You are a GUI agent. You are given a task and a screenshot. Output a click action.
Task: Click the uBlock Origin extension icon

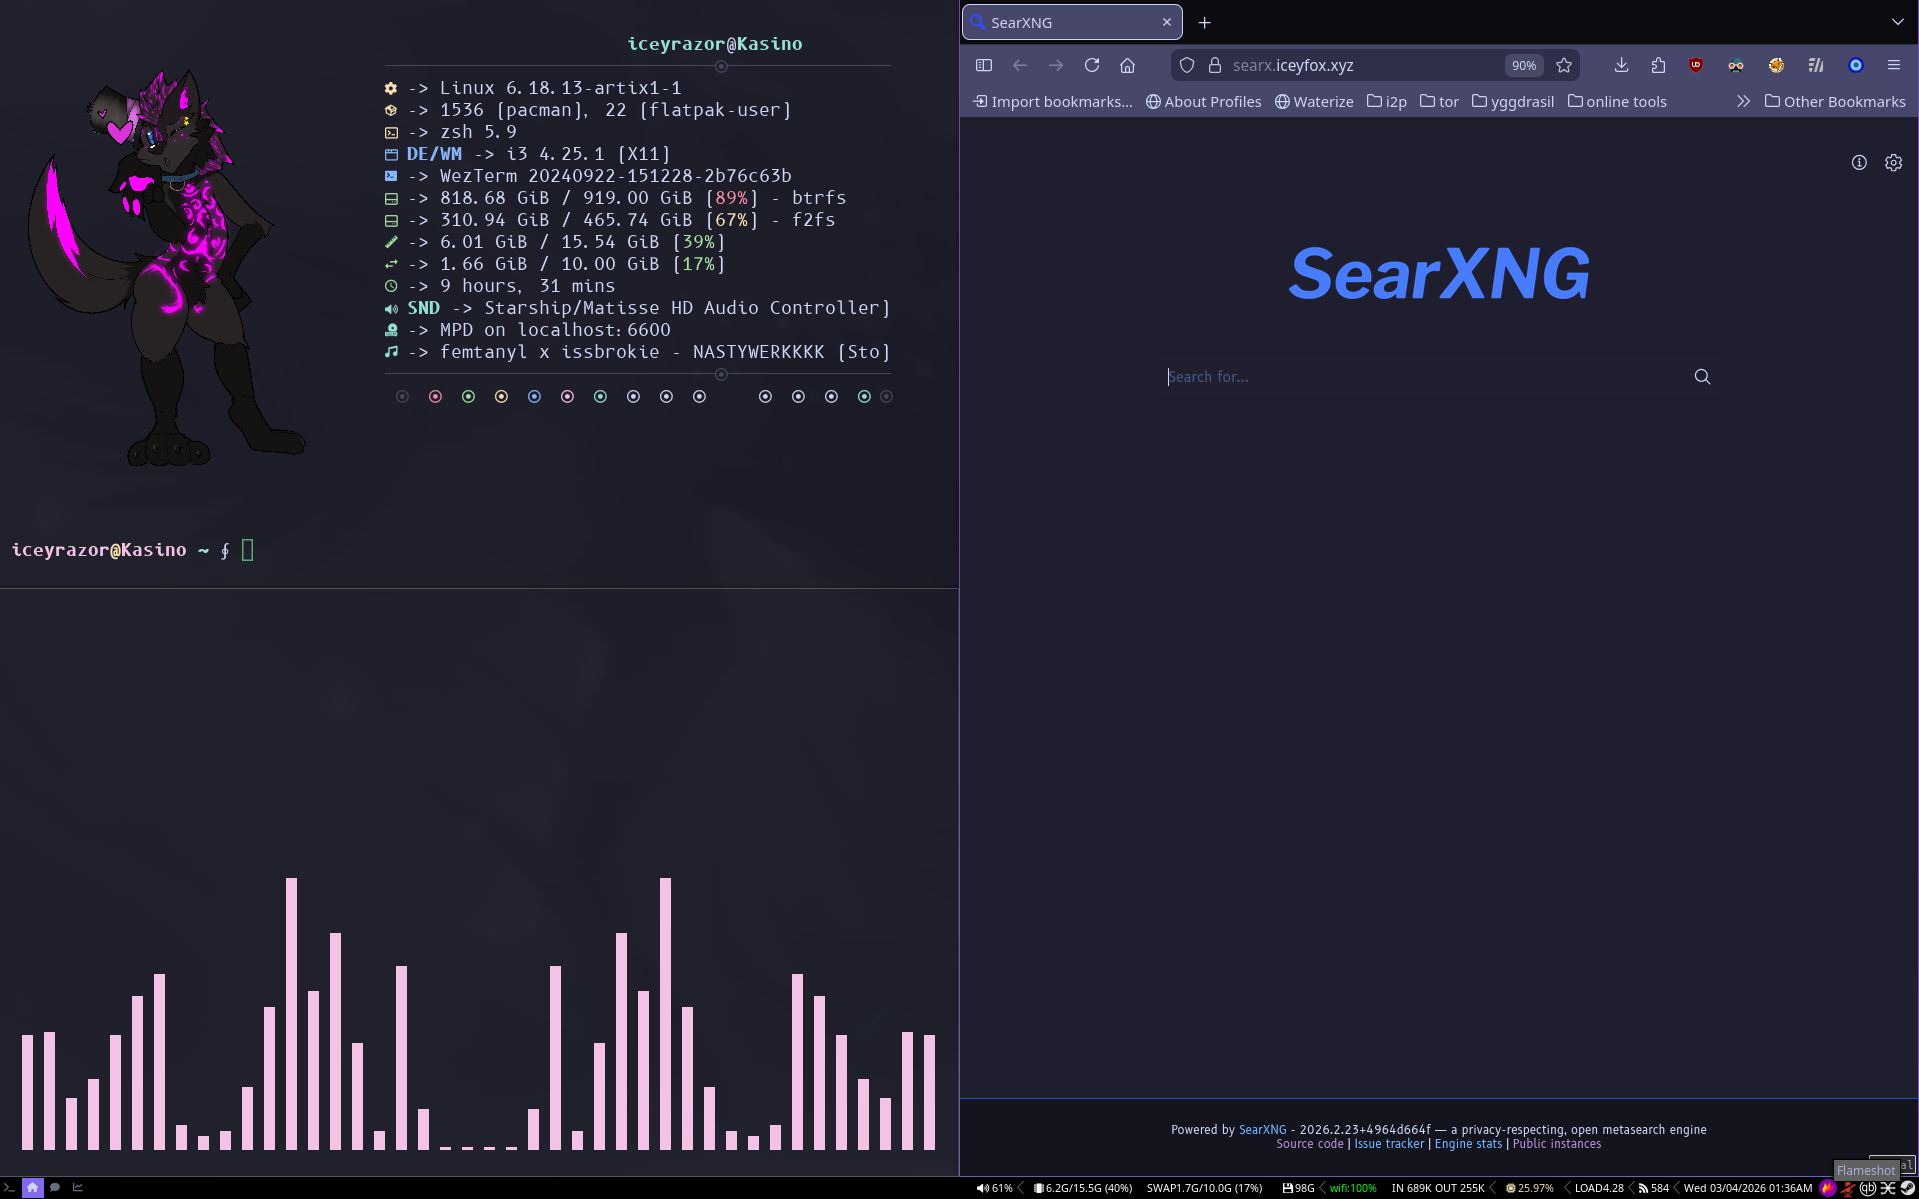pos(1696,65)
